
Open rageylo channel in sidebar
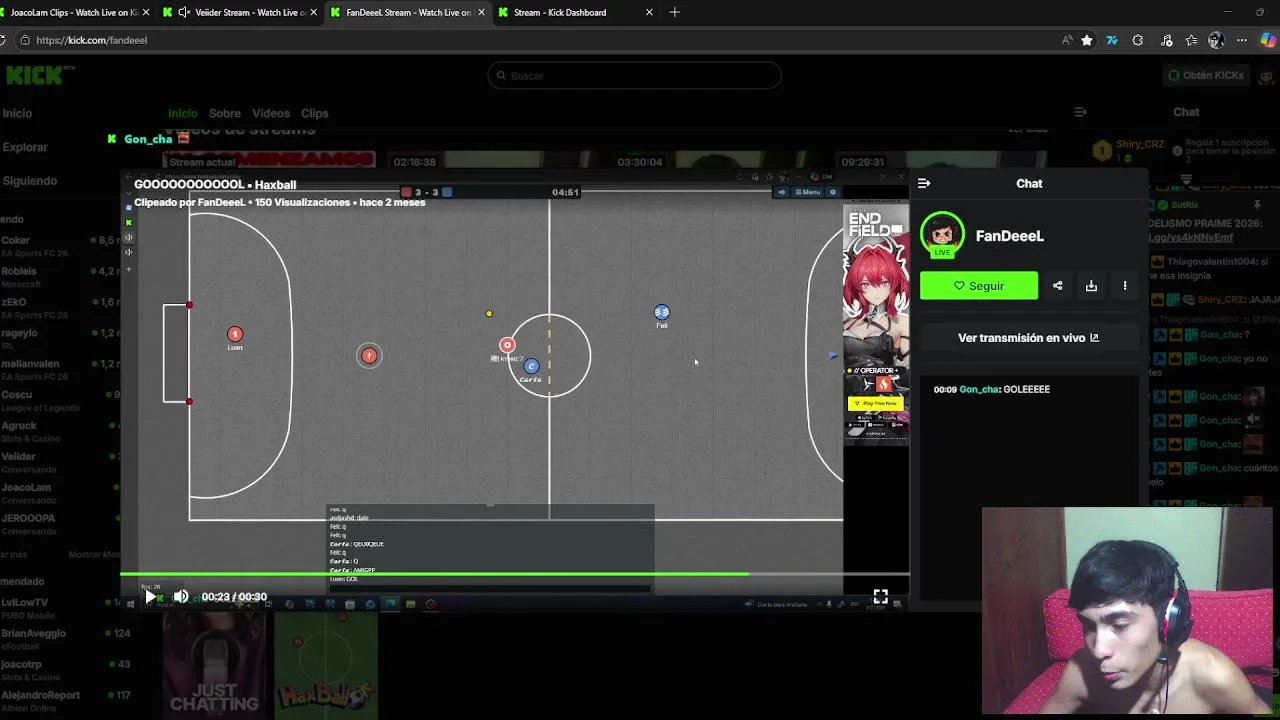tap(60, 339)
